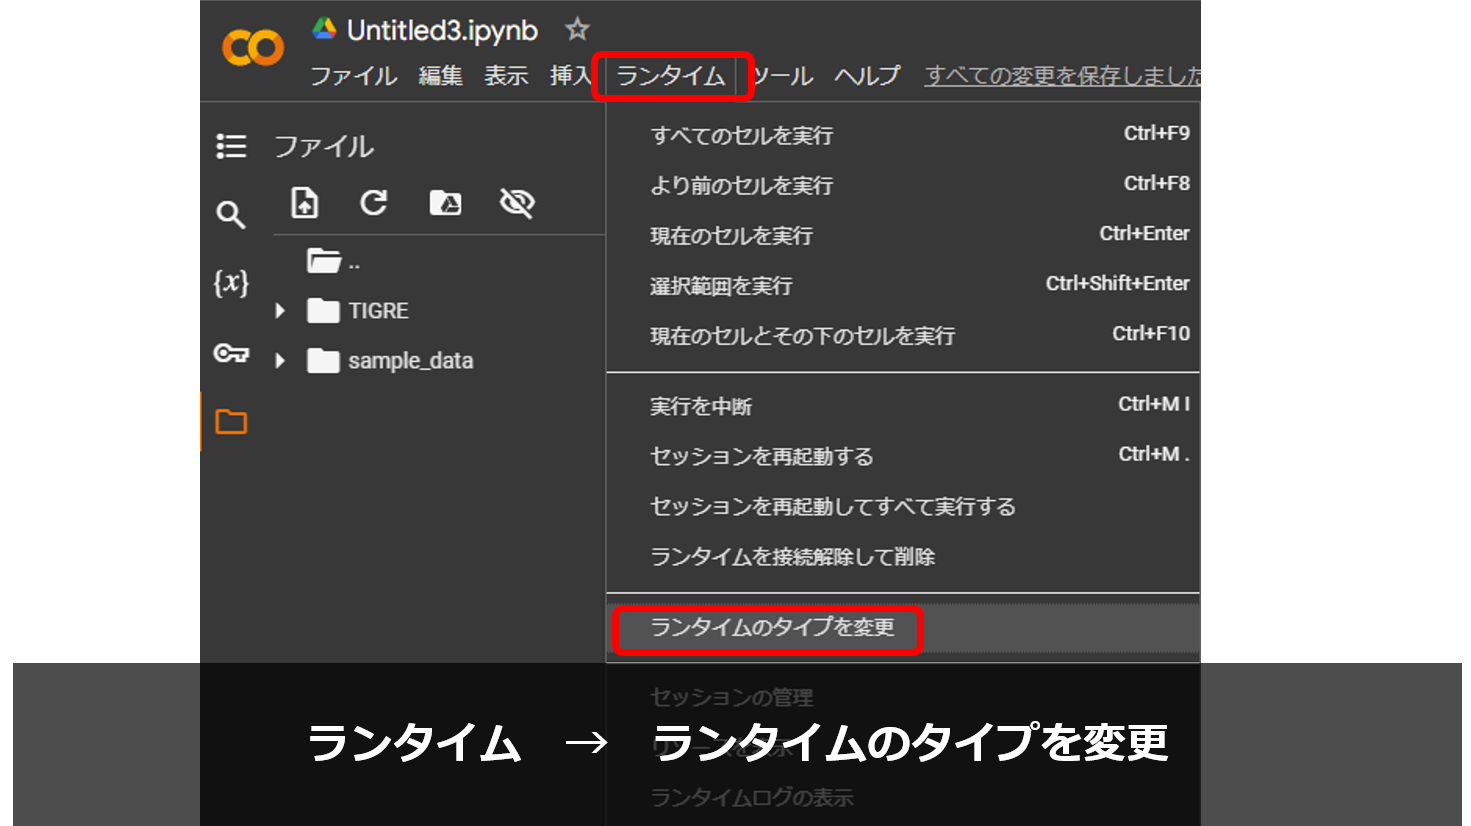Viewport: 1471px width, 826px height.
Task: Click セッションを再起動する menu item
Action: (761, 456)
